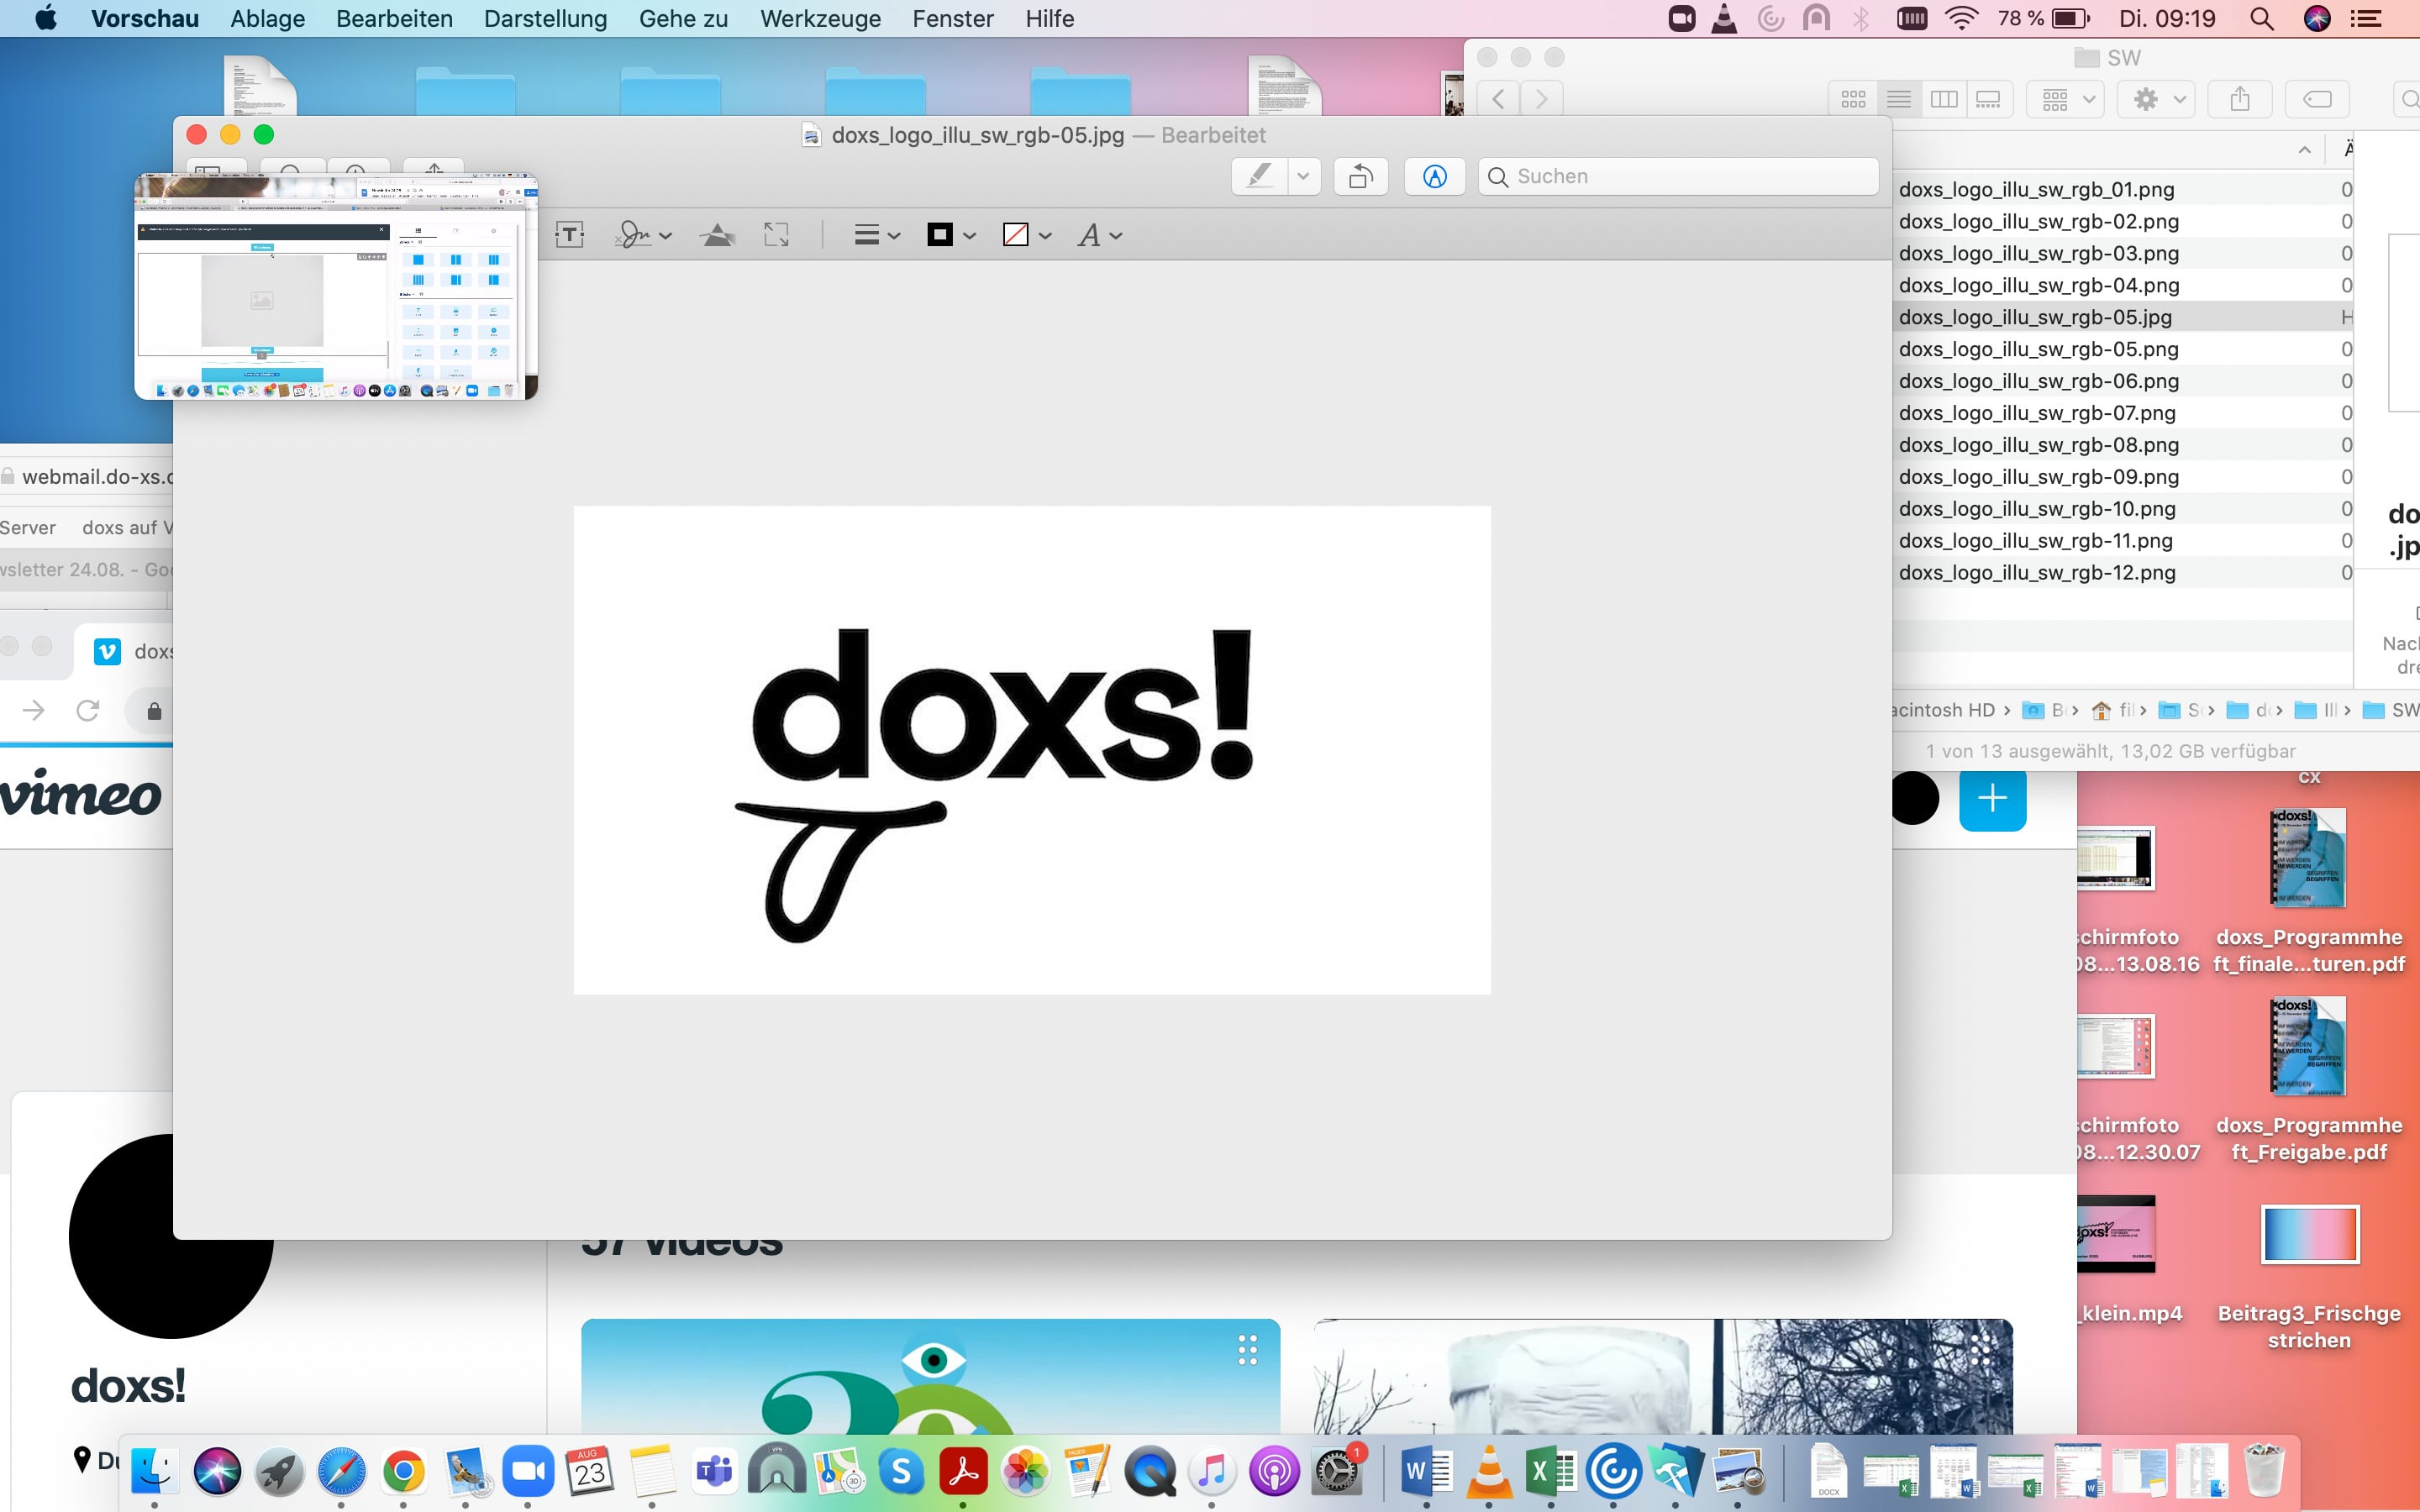Open VLC from the Dock
Viewport: 2420px width, 1512px height.
coord(1489,1471)
